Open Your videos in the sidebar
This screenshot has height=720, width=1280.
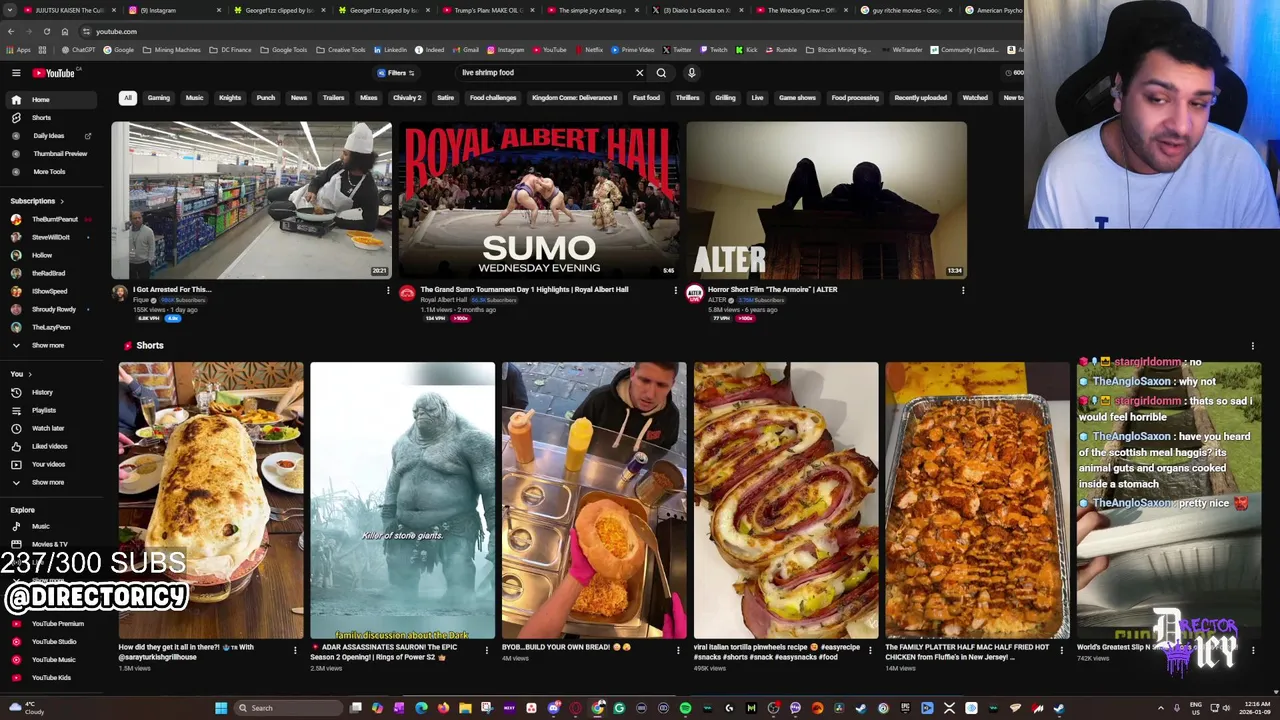[48, 464]
